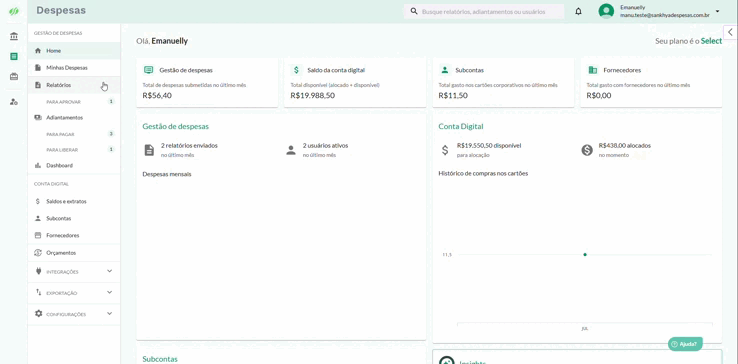This screenshot has height=364, width=738.
Task: Click the Subcontas section heading at bottom
Action: (x=160, y=359)
